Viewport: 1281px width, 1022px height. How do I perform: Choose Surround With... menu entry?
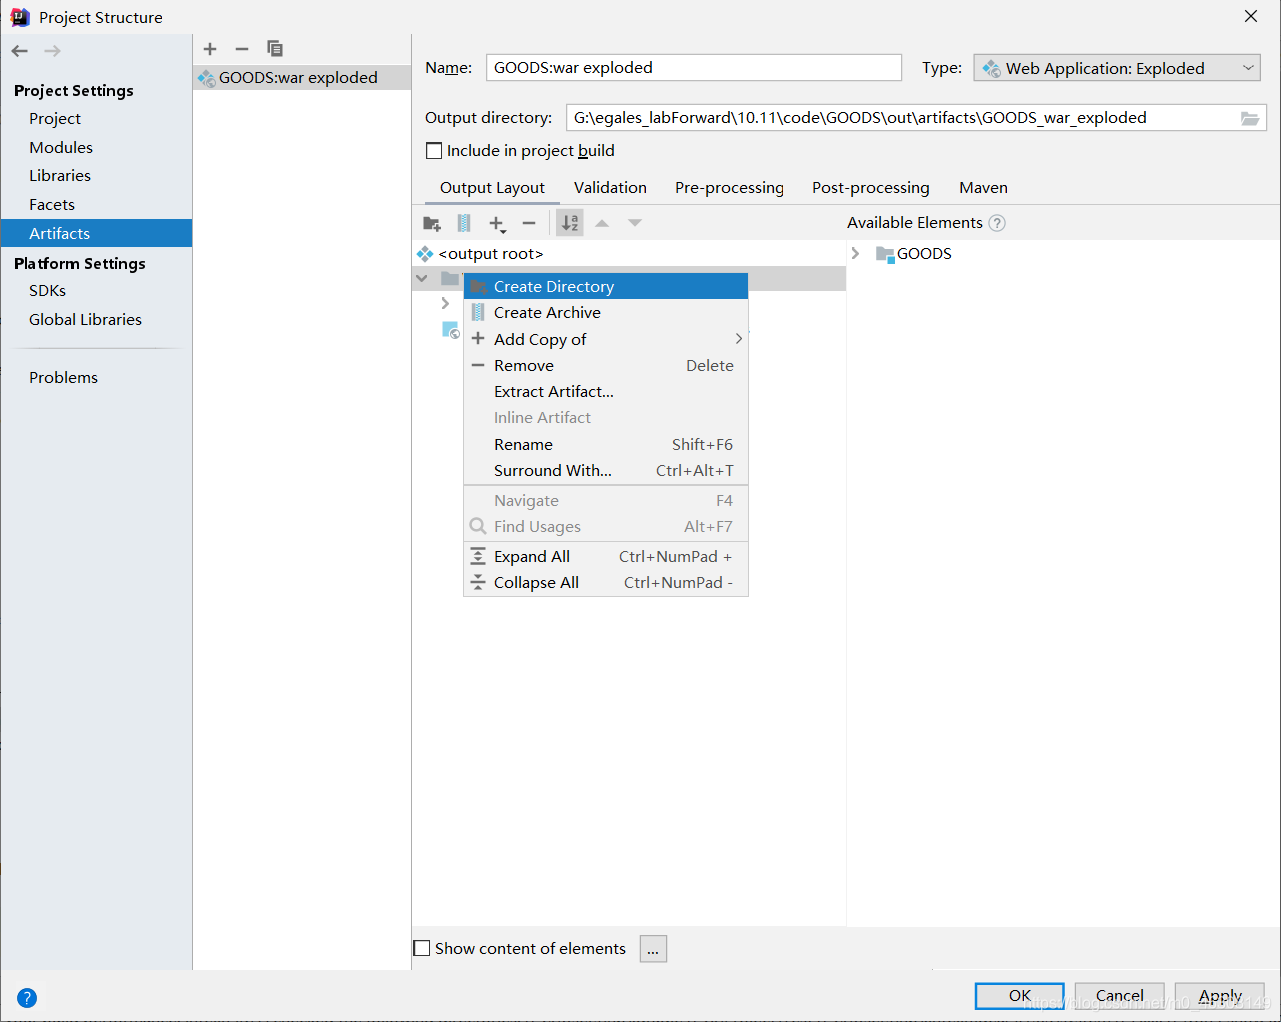click(x=606, y=470)
